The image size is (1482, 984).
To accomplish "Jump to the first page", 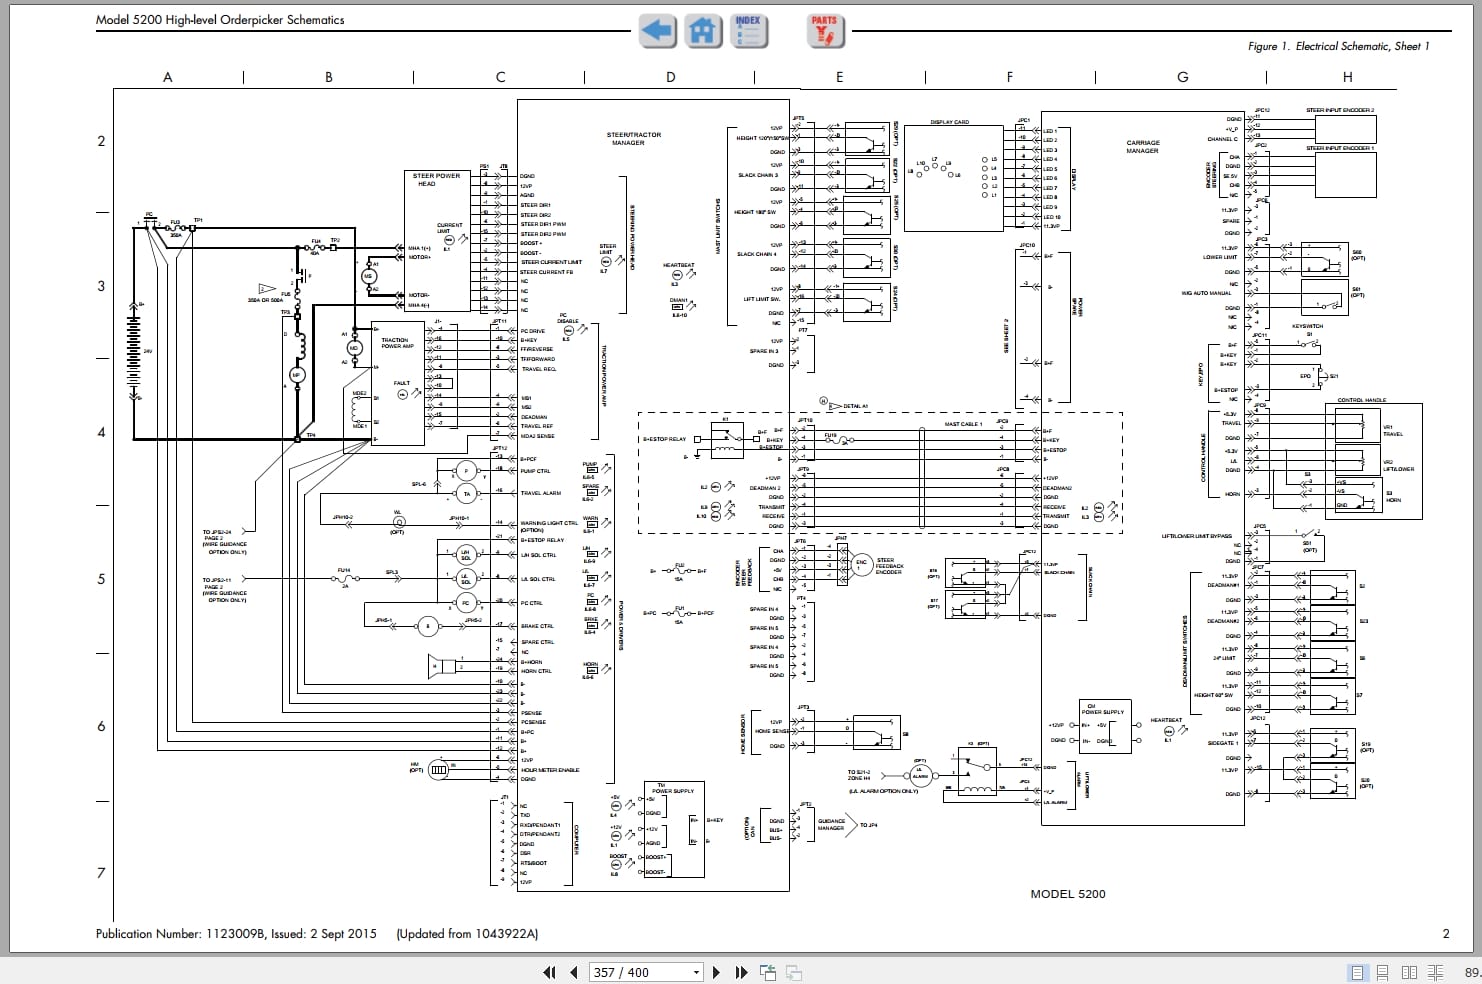I will click(x=549, y=972).
